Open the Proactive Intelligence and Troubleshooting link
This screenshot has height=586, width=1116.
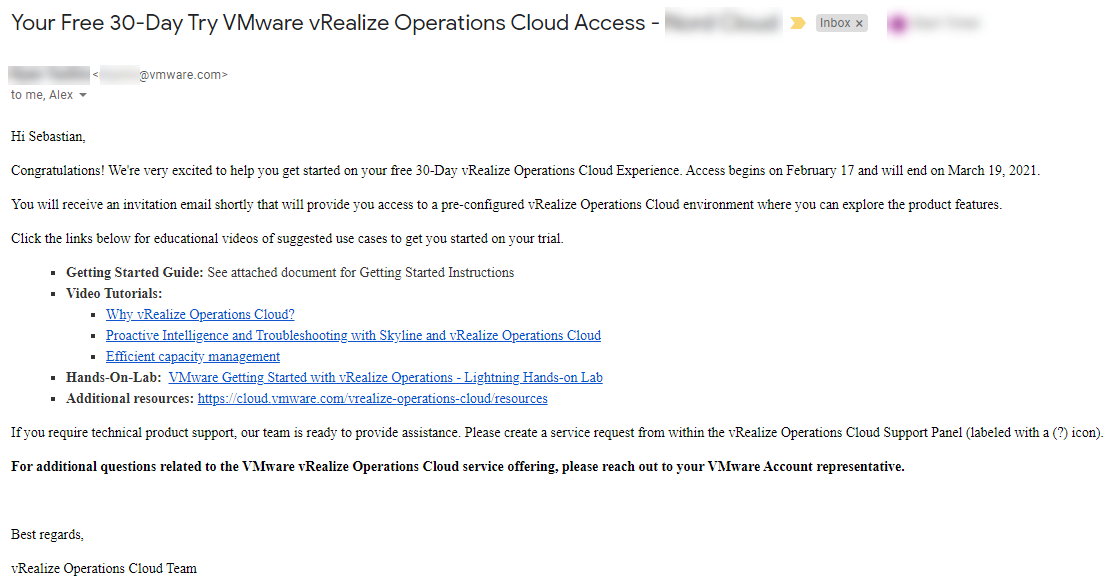pos(353,335)
